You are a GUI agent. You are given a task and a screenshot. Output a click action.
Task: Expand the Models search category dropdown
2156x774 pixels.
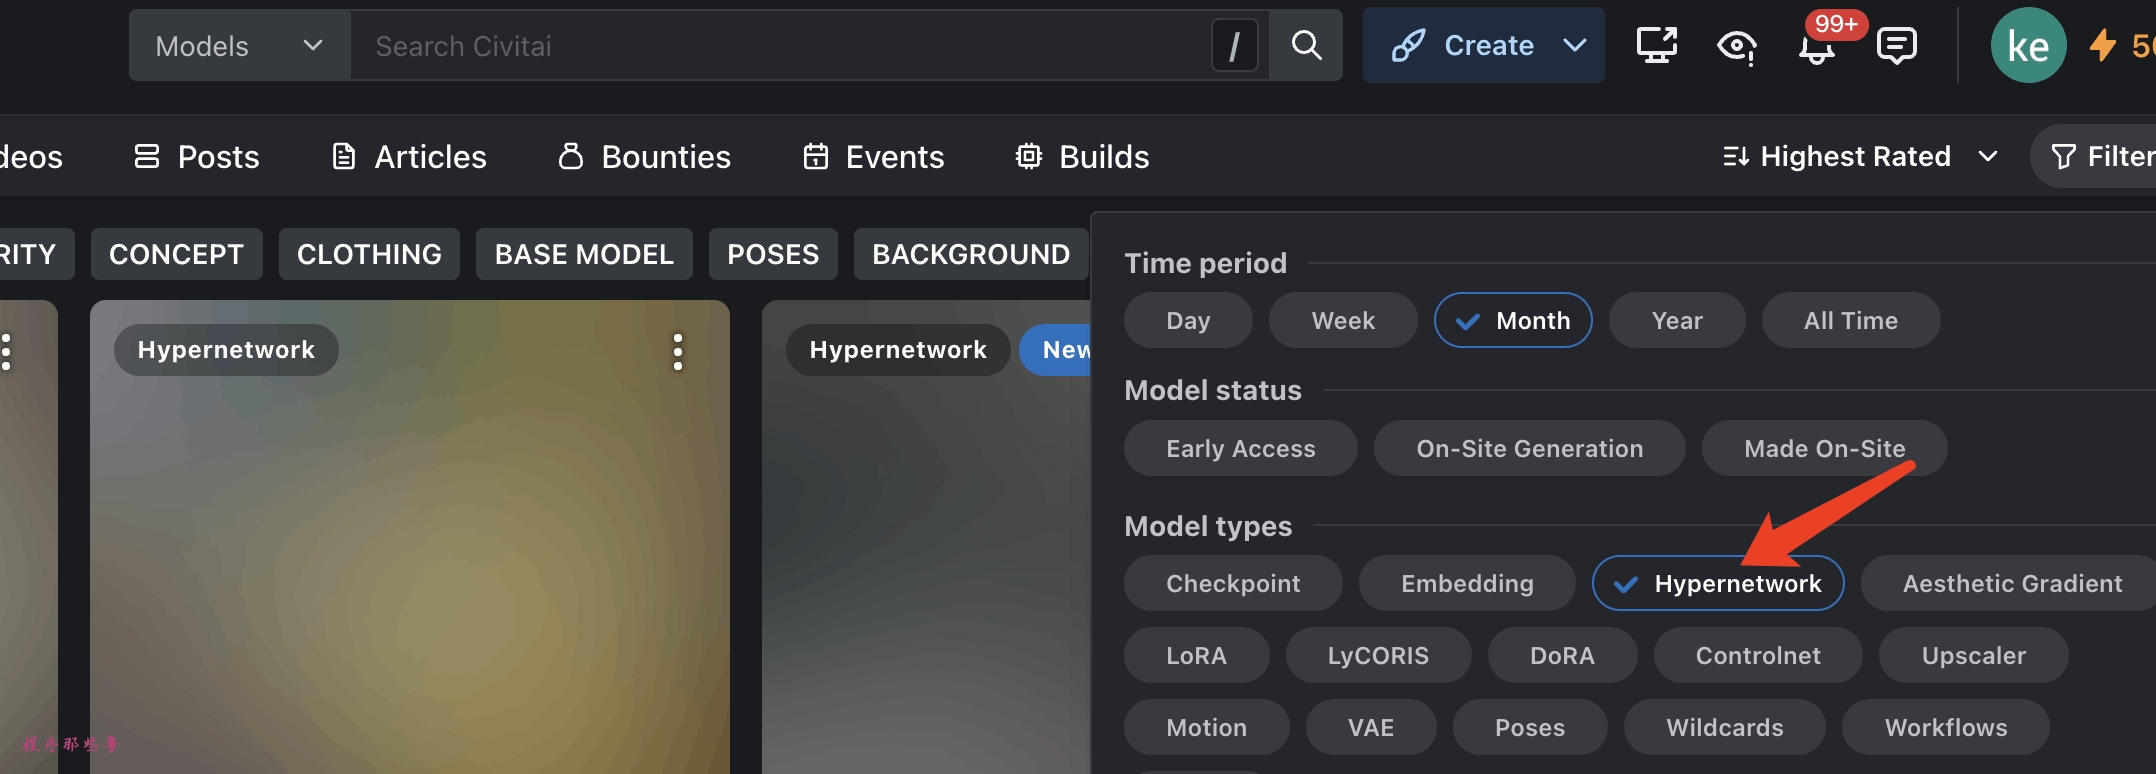pyautogui.click(x=239, y=46)
